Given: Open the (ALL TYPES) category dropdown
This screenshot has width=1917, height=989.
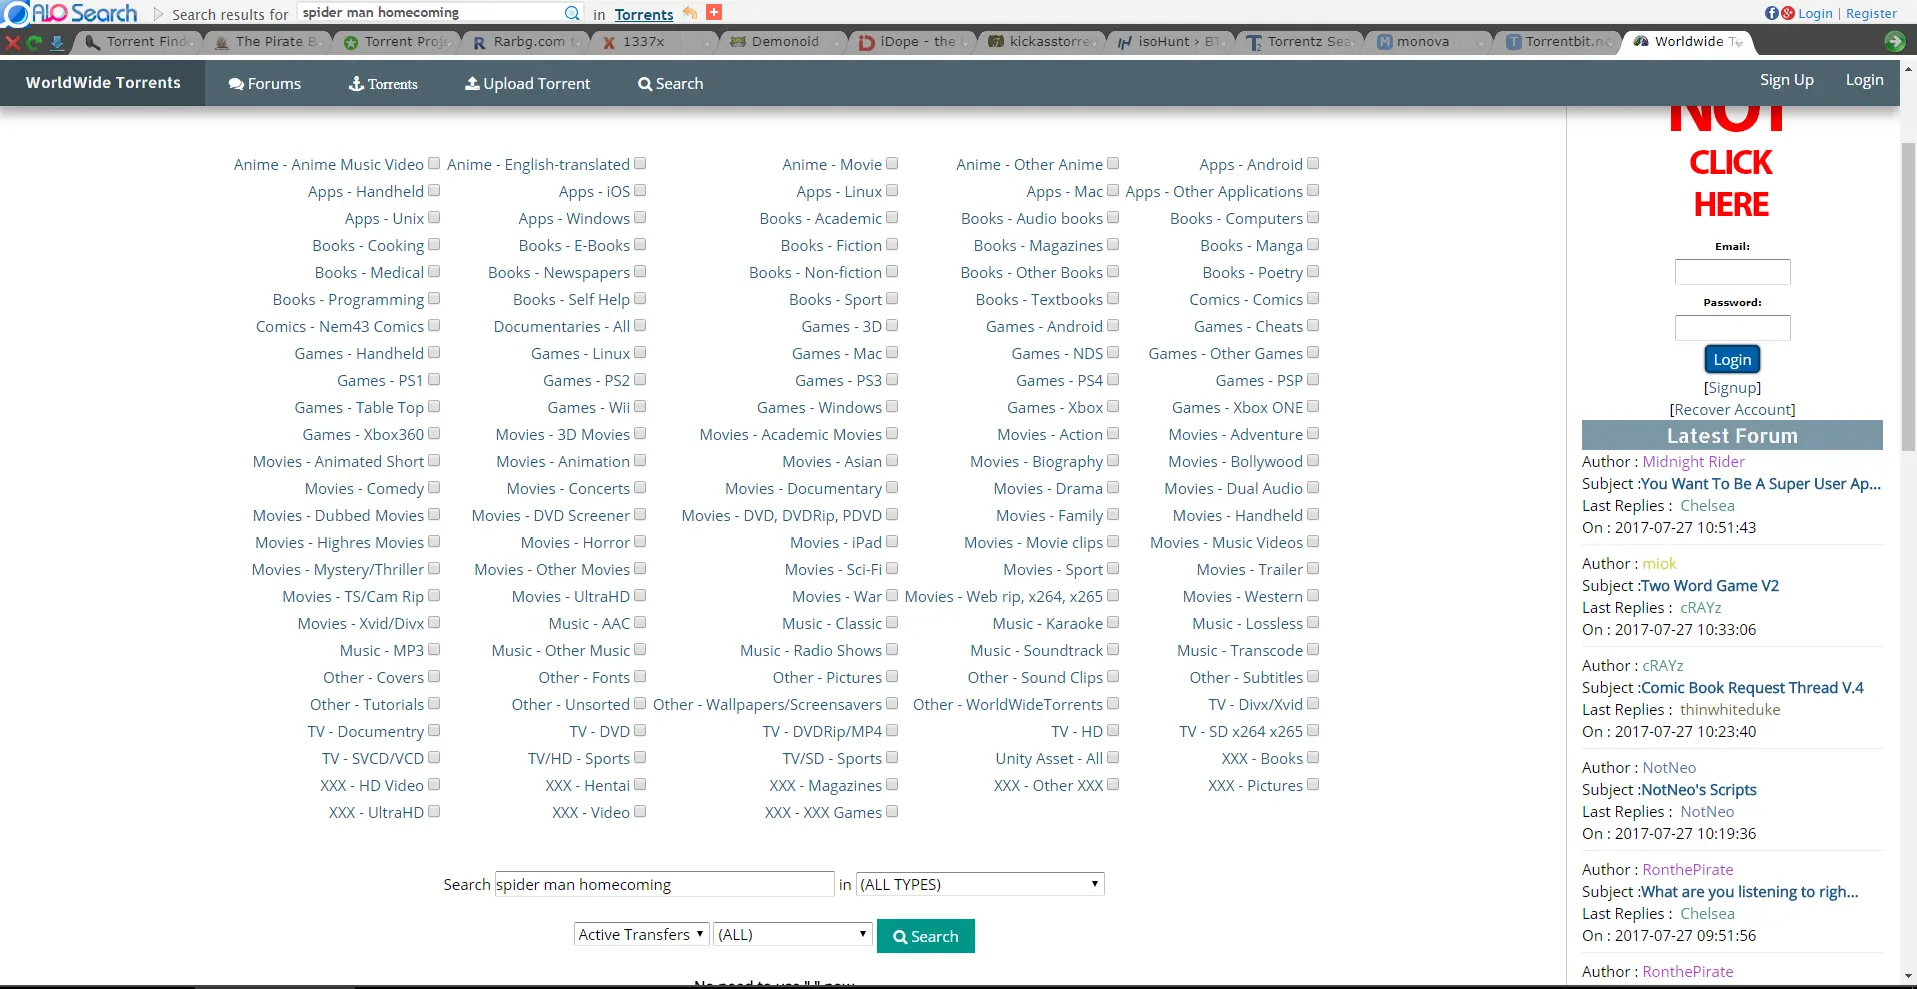Looking at the screenshot, I should 980,884.
